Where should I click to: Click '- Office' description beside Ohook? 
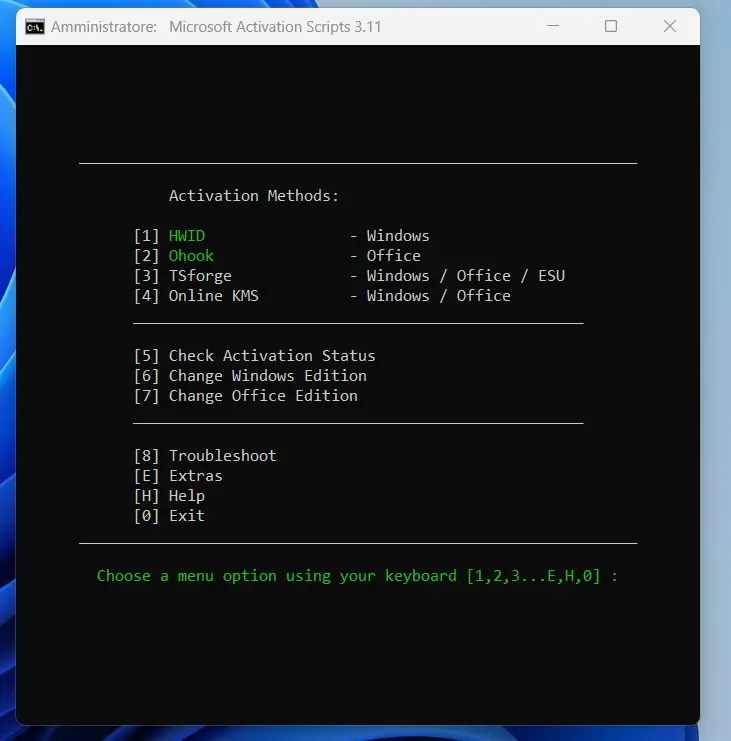(x=385, y=256)
